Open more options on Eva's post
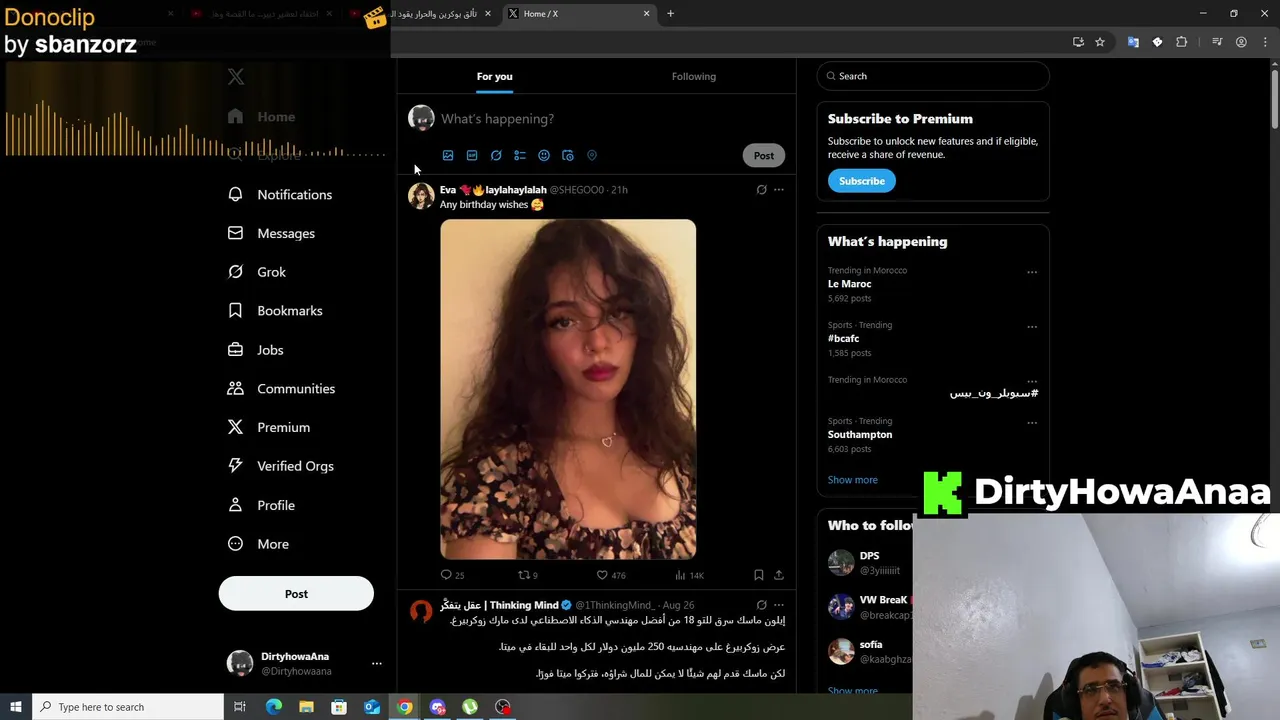The height and width of the screenshot is (720, 1280). tap(779, 189)
